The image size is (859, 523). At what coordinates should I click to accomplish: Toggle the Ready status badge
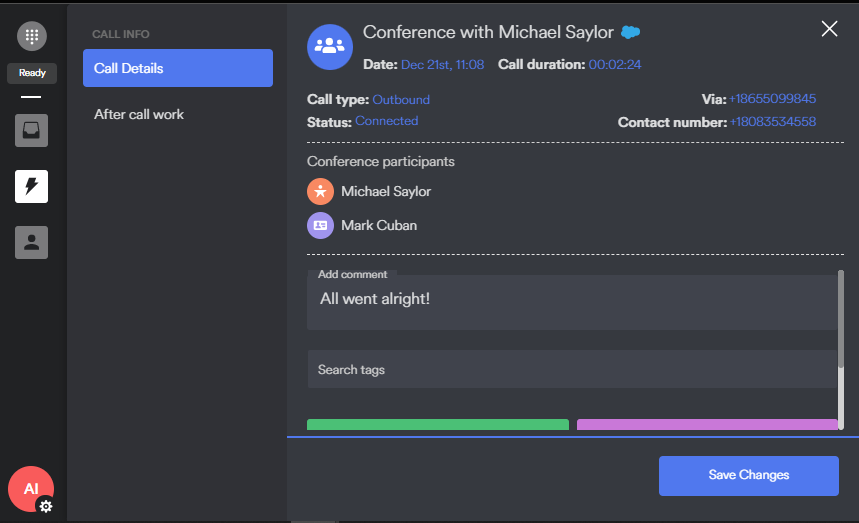[x=32, y=73]
